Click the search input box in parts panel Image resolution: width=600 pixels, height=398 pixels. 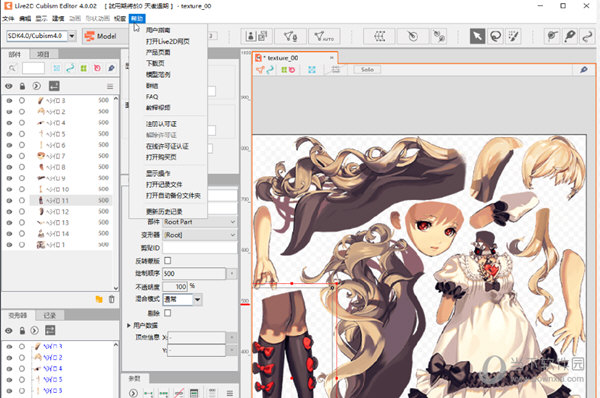pos(33,68)
